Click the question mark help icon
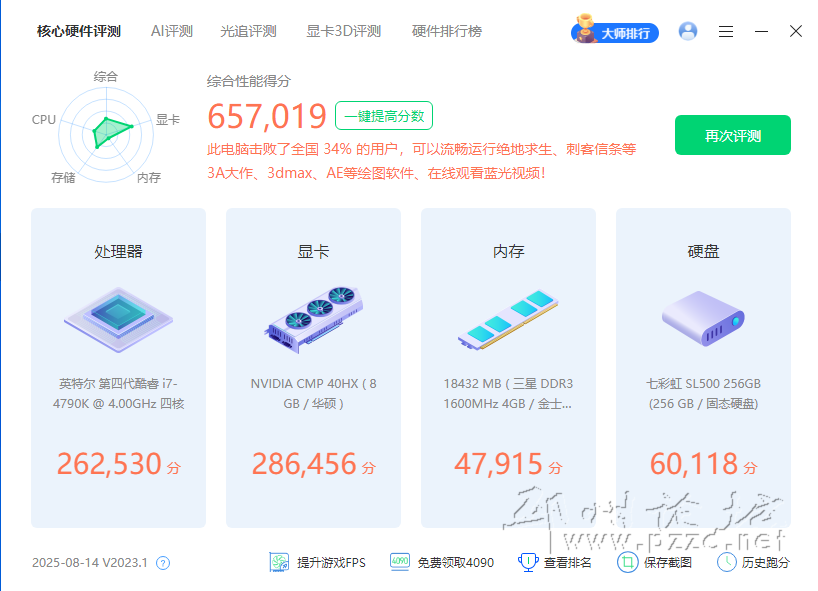Viewport: 818px width, 591px height. [x=163, y=563]
